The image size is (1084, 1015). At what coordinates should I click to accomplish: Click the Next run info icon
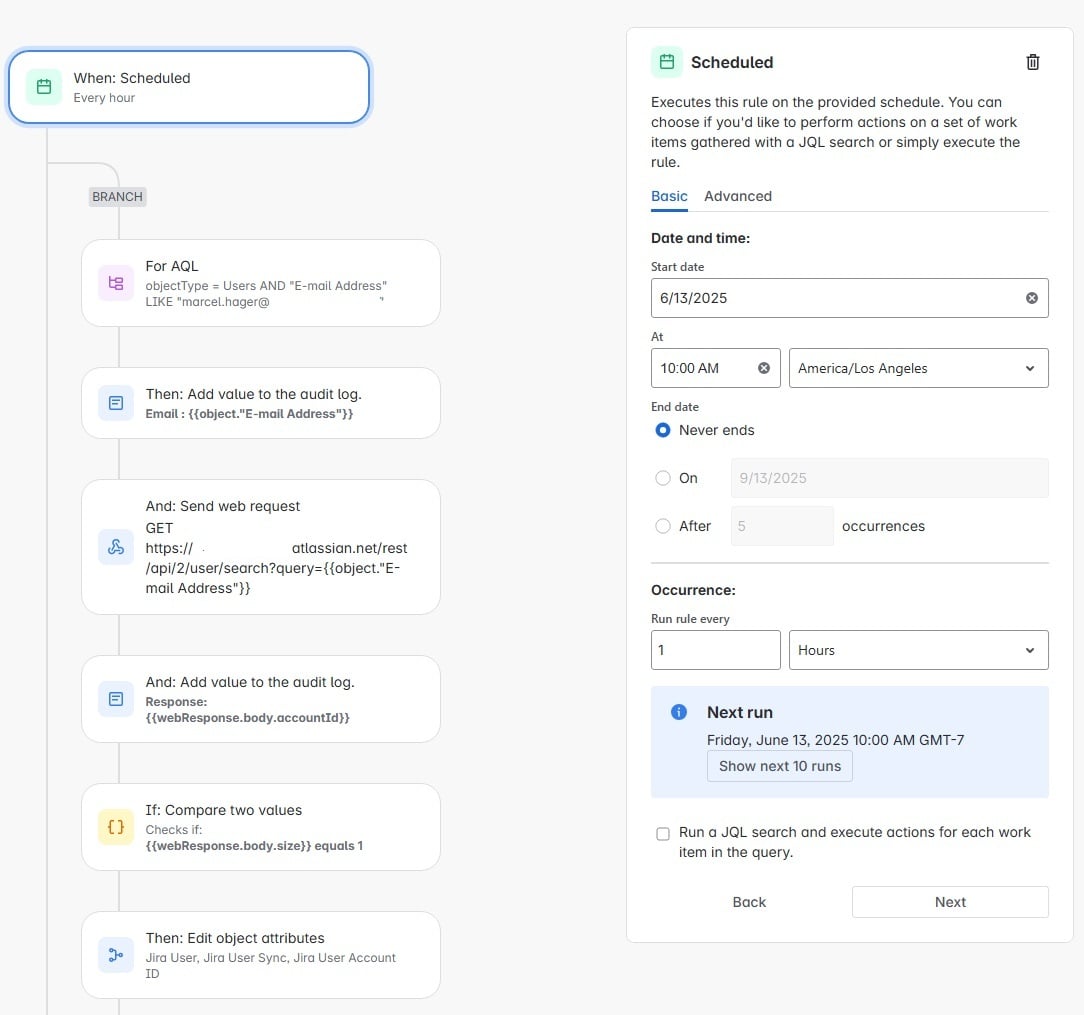pos(679,712)
